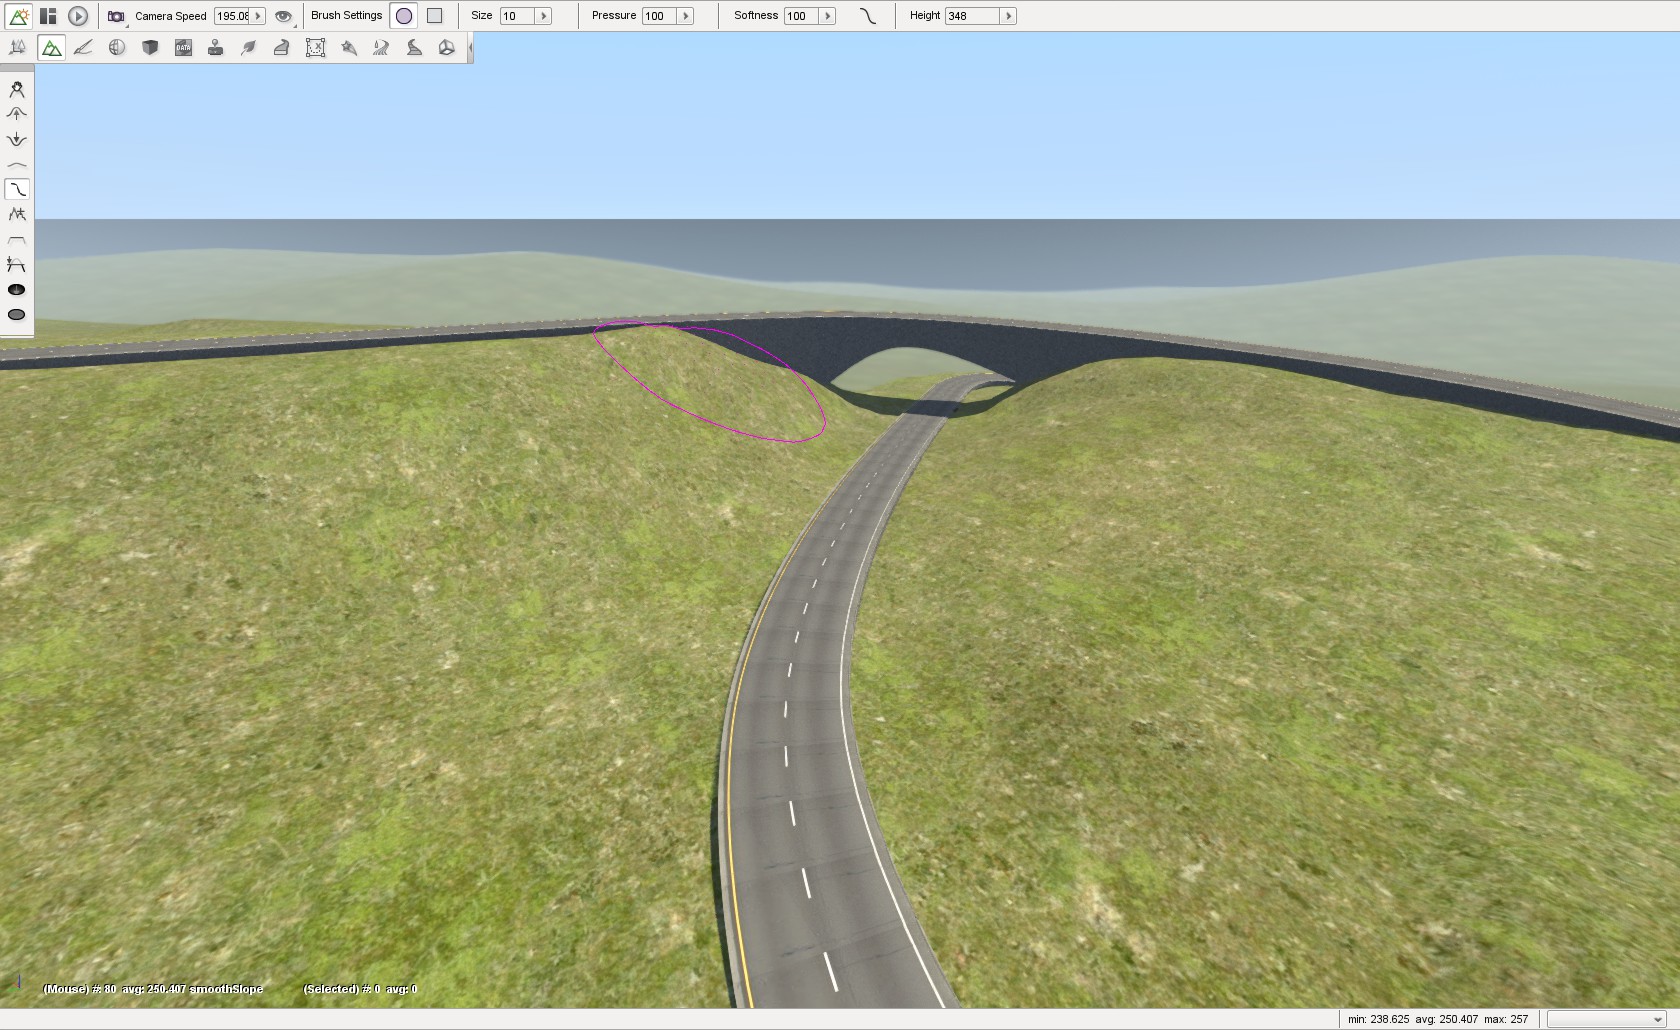
Task: Open the Terrain Painter editor
Action: 83,48
